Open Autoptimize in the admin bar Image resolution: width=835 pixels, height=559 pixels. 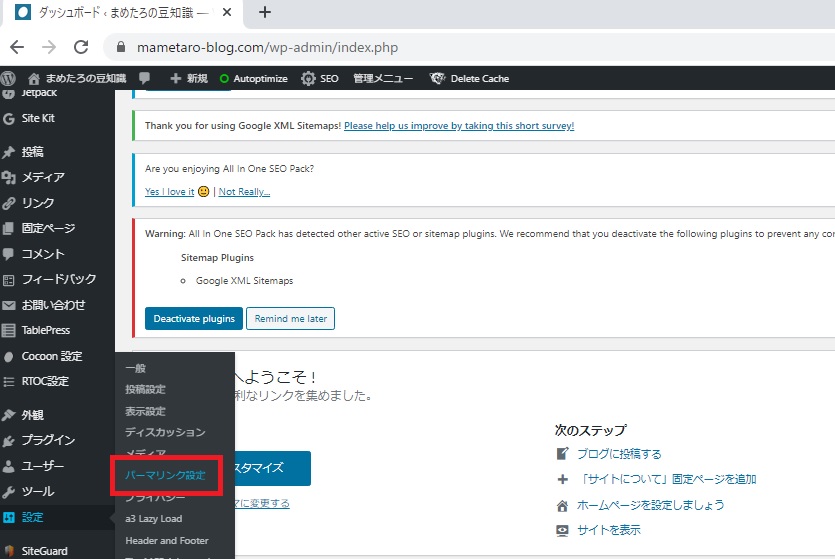pyautogui.click(x=253, y=78)
